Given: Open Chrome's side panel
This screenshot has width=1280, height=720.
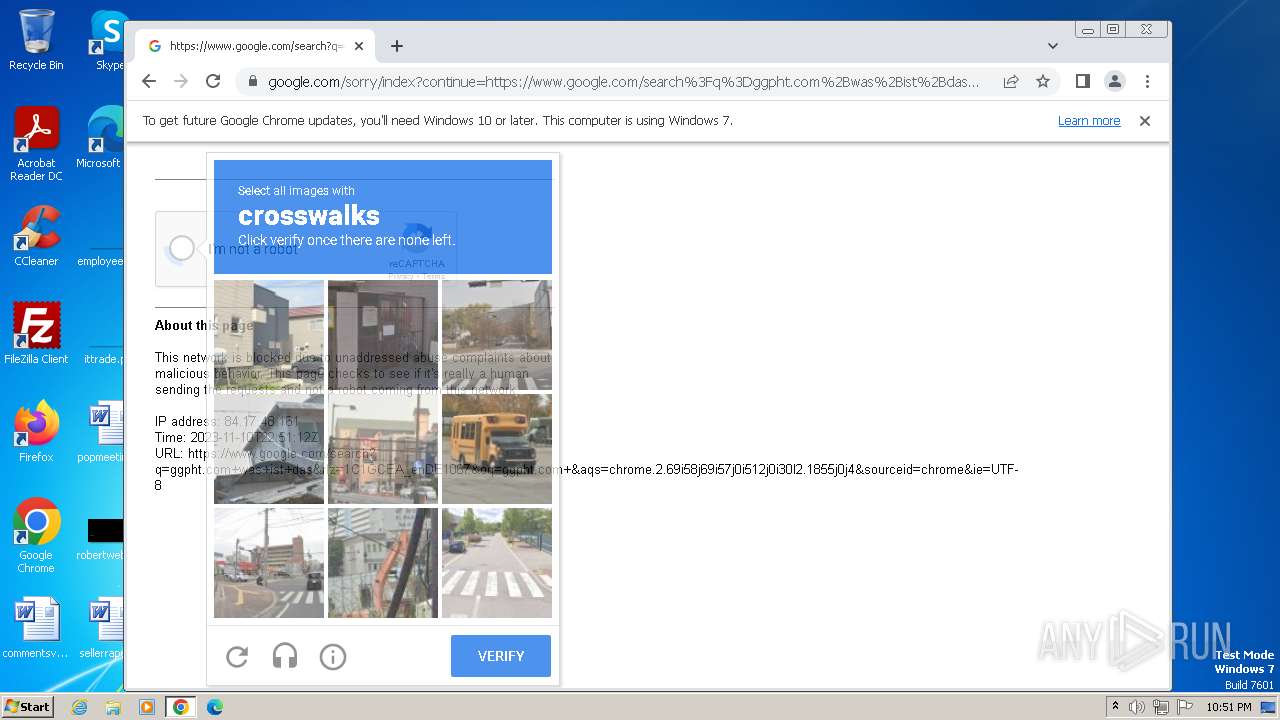Looking at the screenshot, I should (1082, 81).
